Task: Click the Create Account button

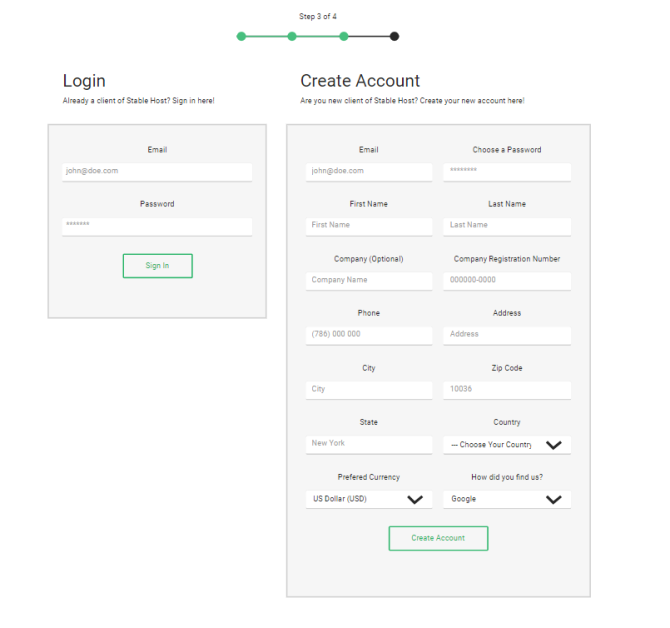Action: 438,538
